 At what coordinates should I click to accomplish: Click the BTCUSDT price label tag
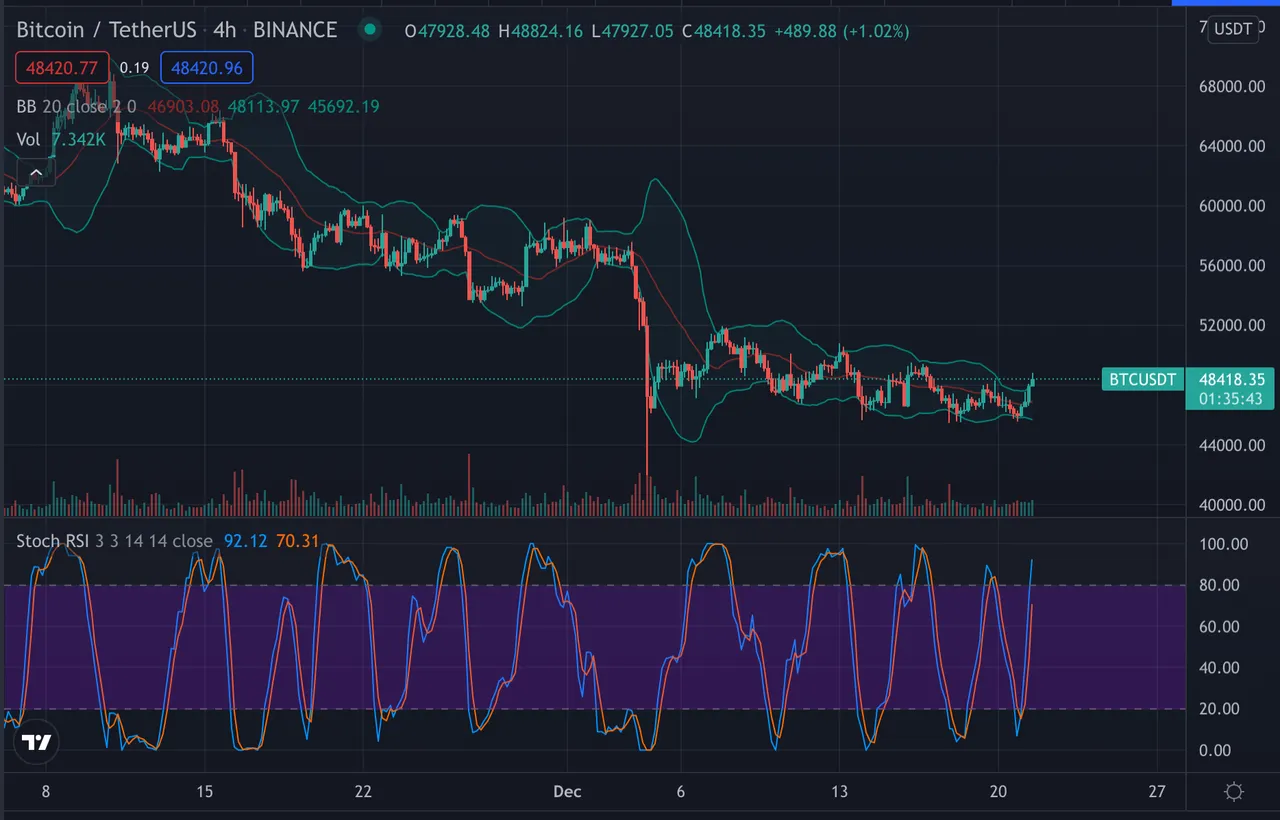[x=1144, y=379]
